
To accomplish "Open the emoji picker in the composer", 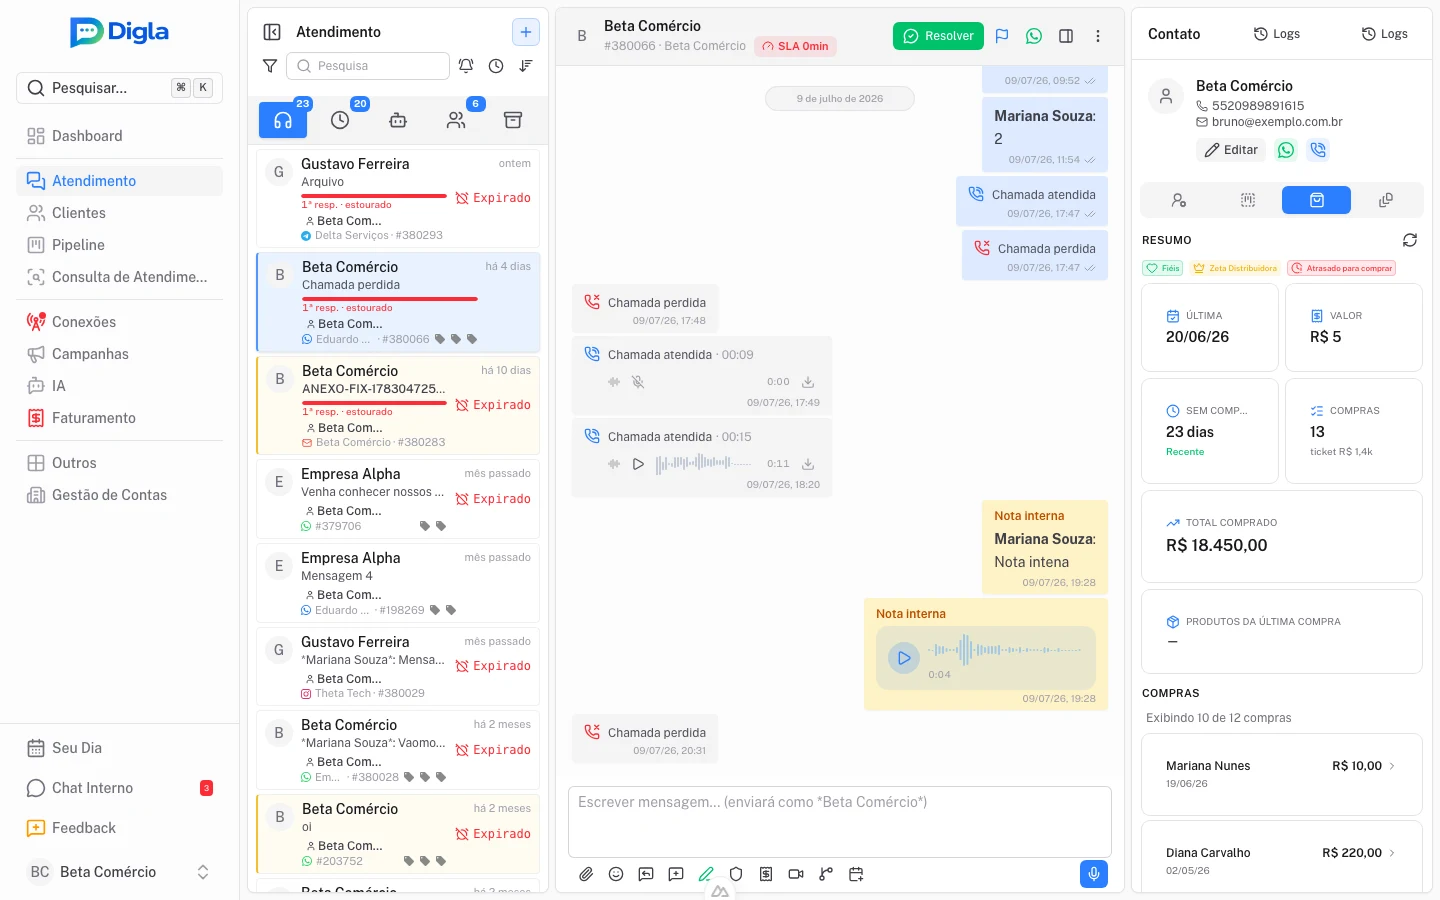I will (x=616, y=874).
